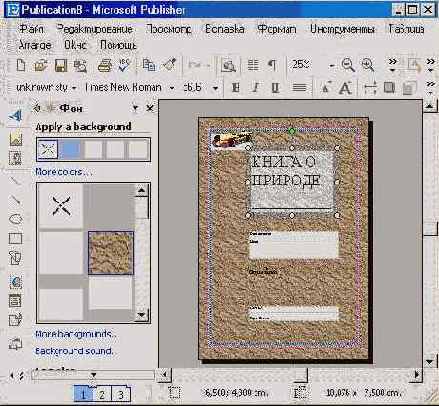Screen dimensions: 439x406
Task: Select the Rectangle shape tool
Action: click(15, 239)
